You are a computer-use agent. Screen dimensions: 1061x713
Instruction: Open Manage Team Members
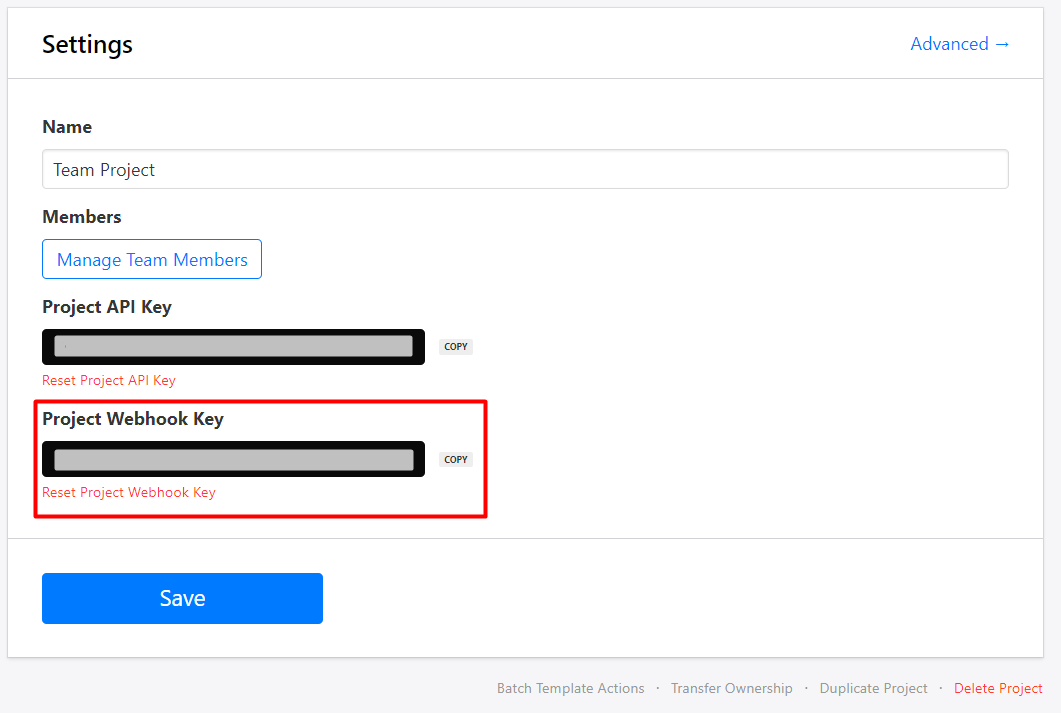click(x=152, y=259)
